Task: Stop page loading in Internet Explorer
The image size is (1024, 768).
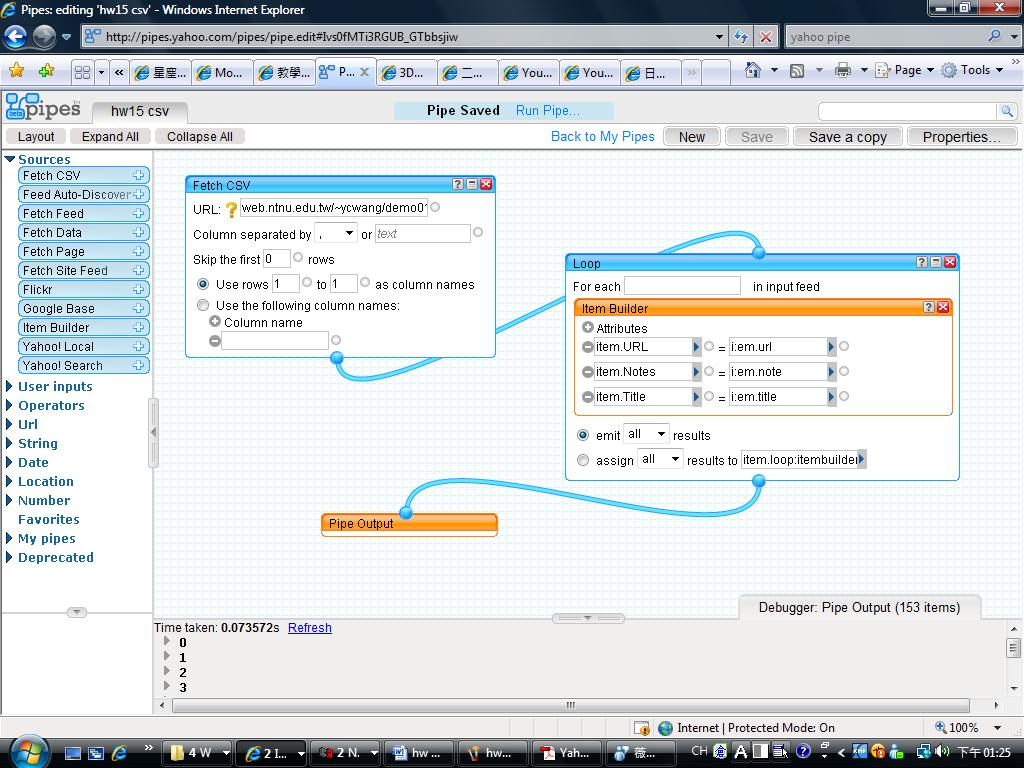Action: pyautogui.click(x=765, y=37)
